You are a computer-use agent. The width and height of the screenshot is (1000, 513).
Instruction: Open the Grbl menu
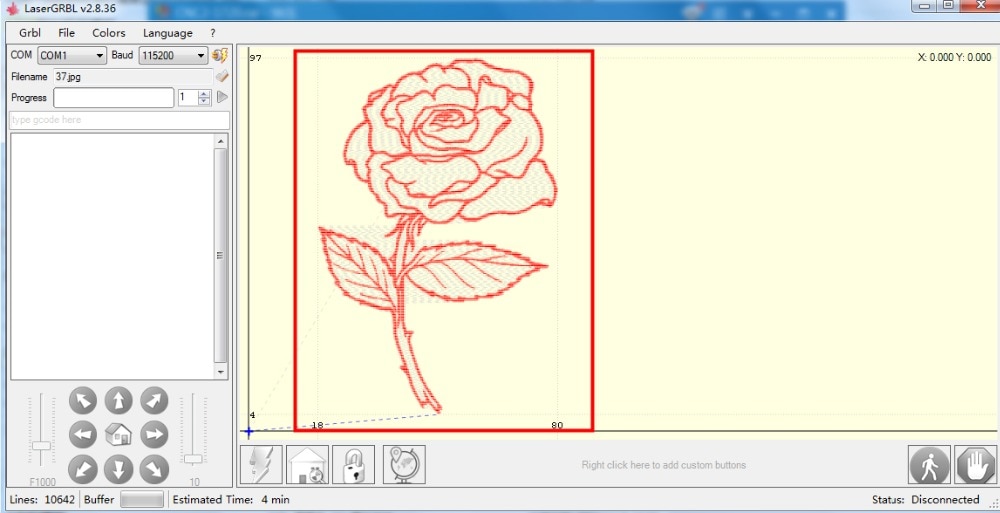click(30, 33)
